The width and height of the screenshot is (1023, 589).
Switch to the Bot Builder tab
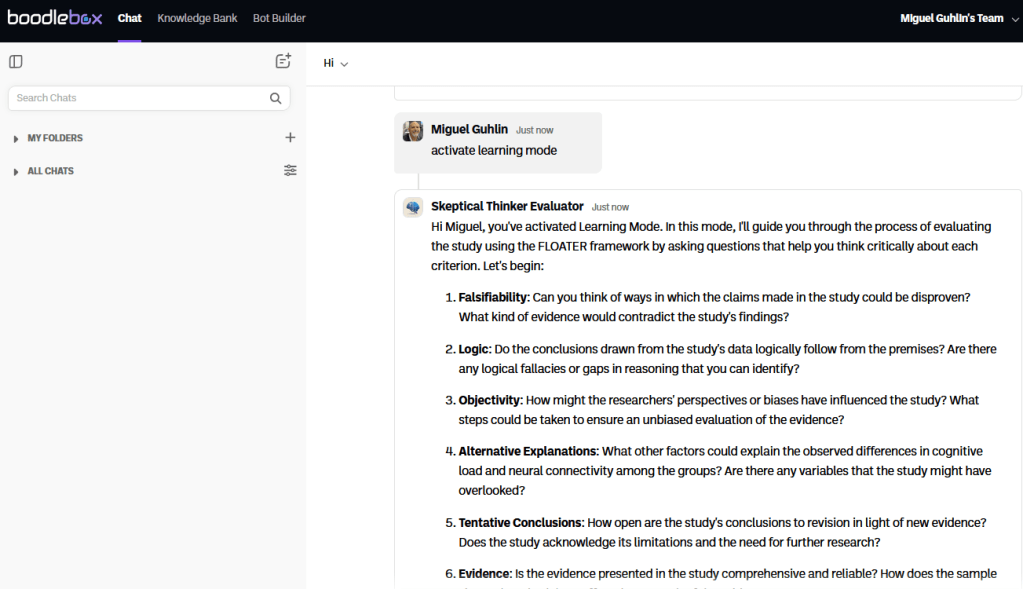point(279,18)
